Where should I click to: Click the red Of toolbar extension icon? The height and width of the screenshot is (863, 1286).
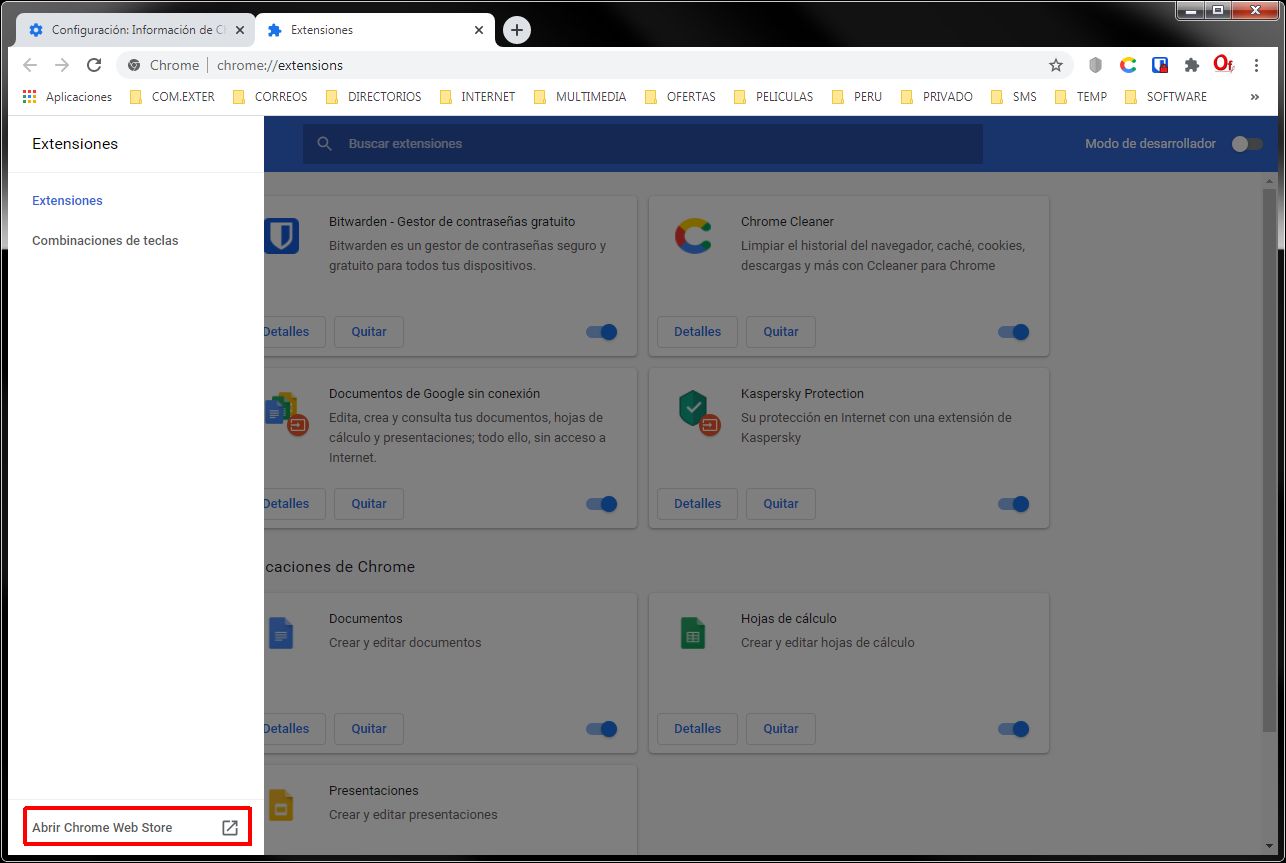point(1223,64)
